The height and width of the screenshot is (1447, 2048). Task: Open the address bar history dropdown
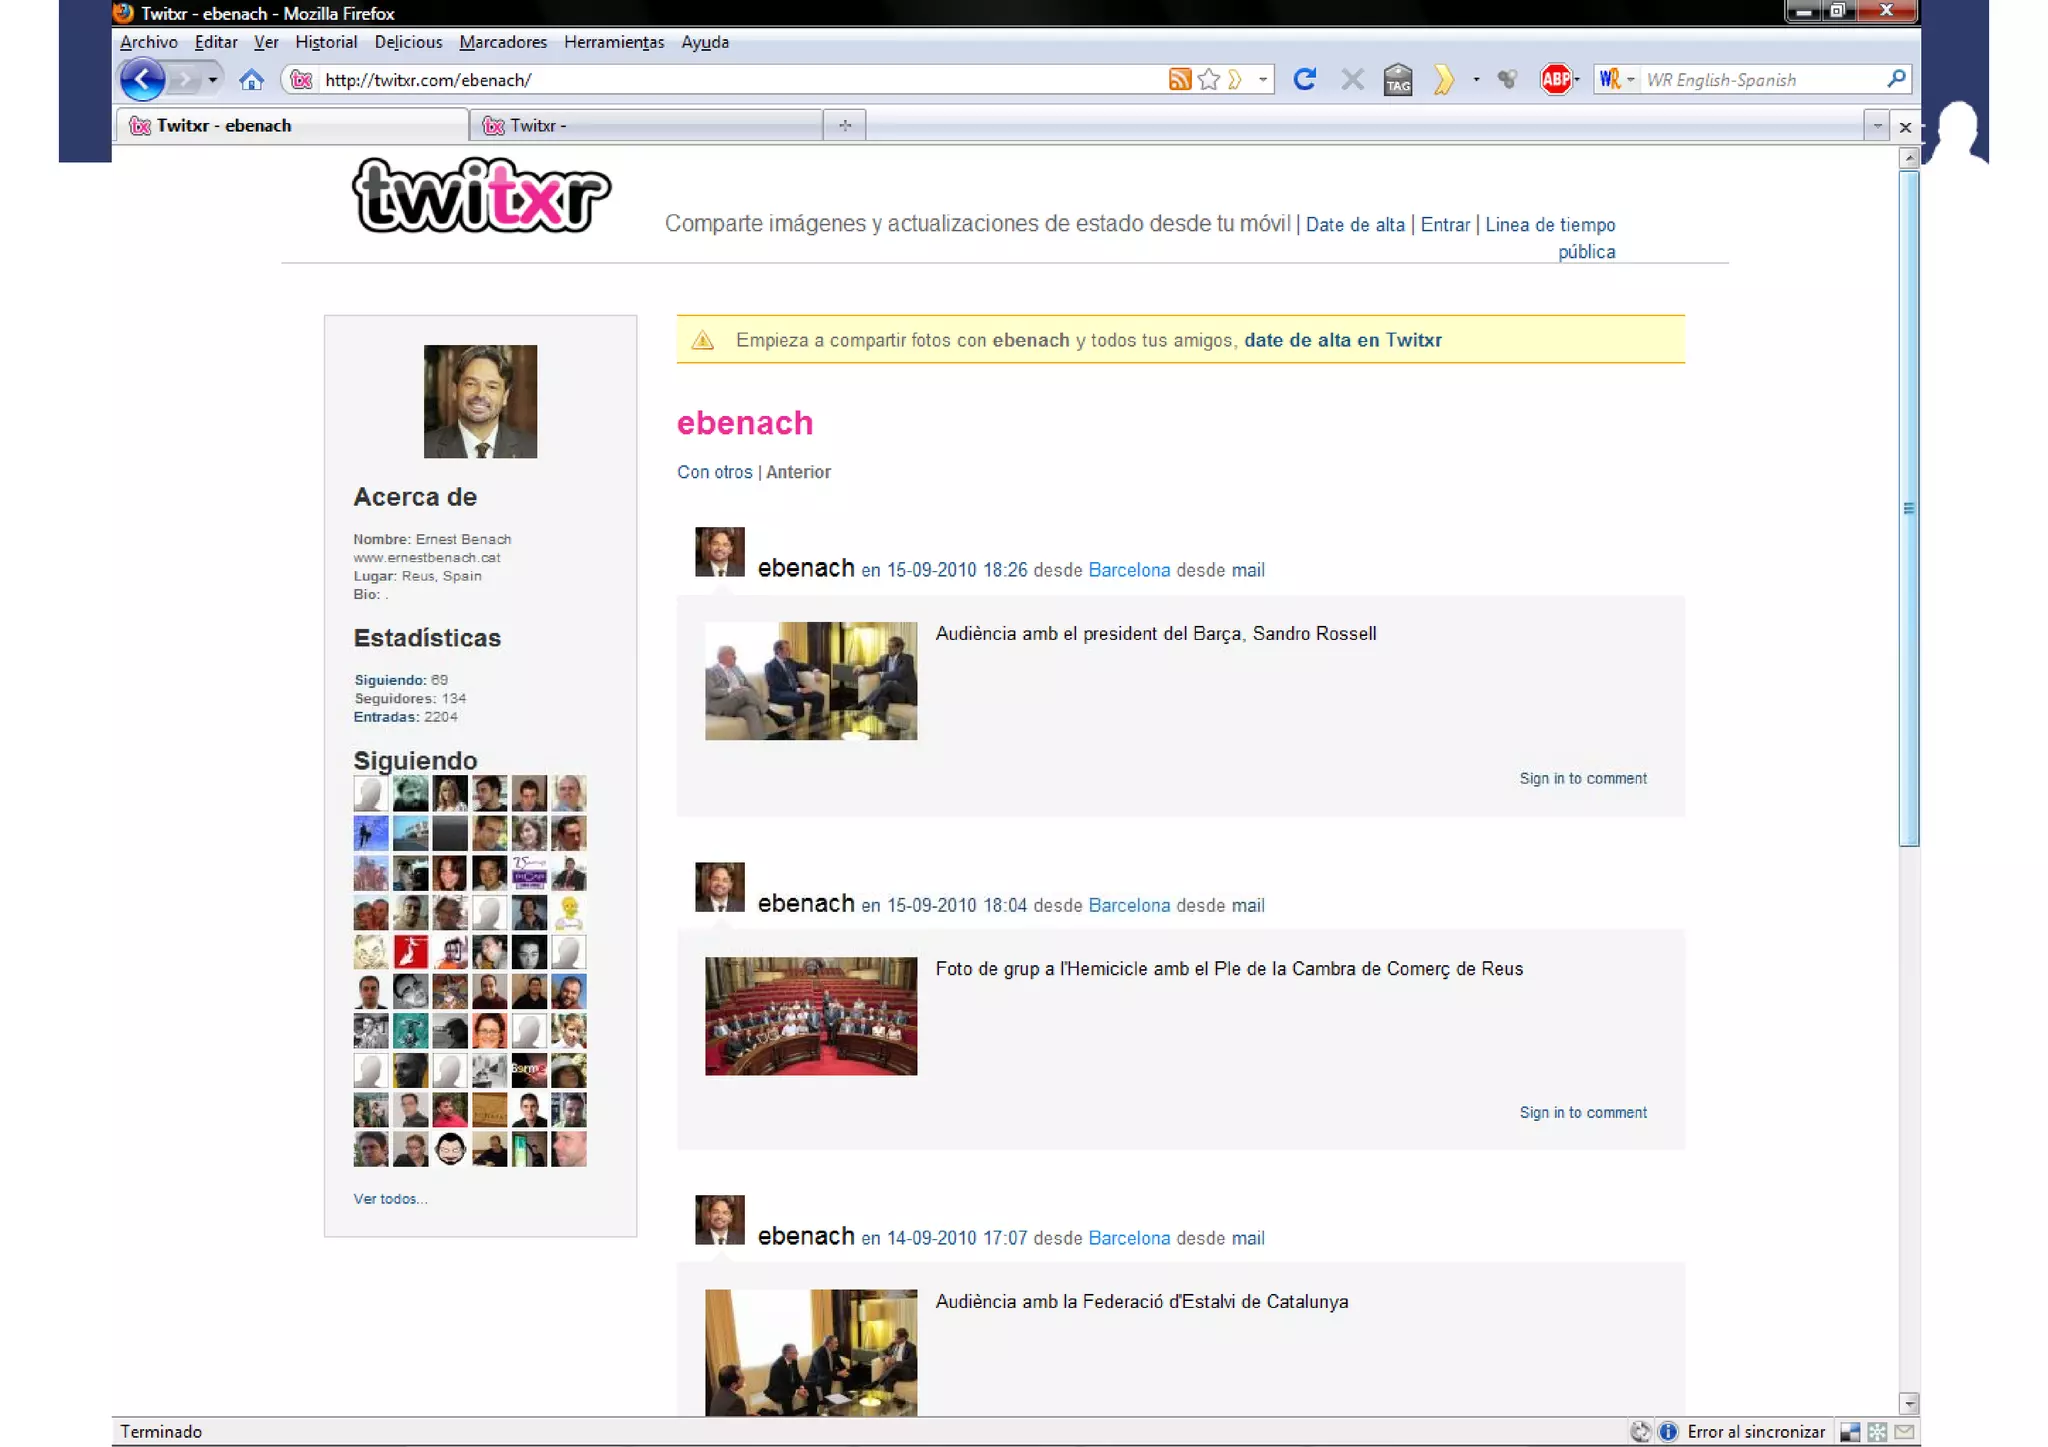(x=1263, y=80)
